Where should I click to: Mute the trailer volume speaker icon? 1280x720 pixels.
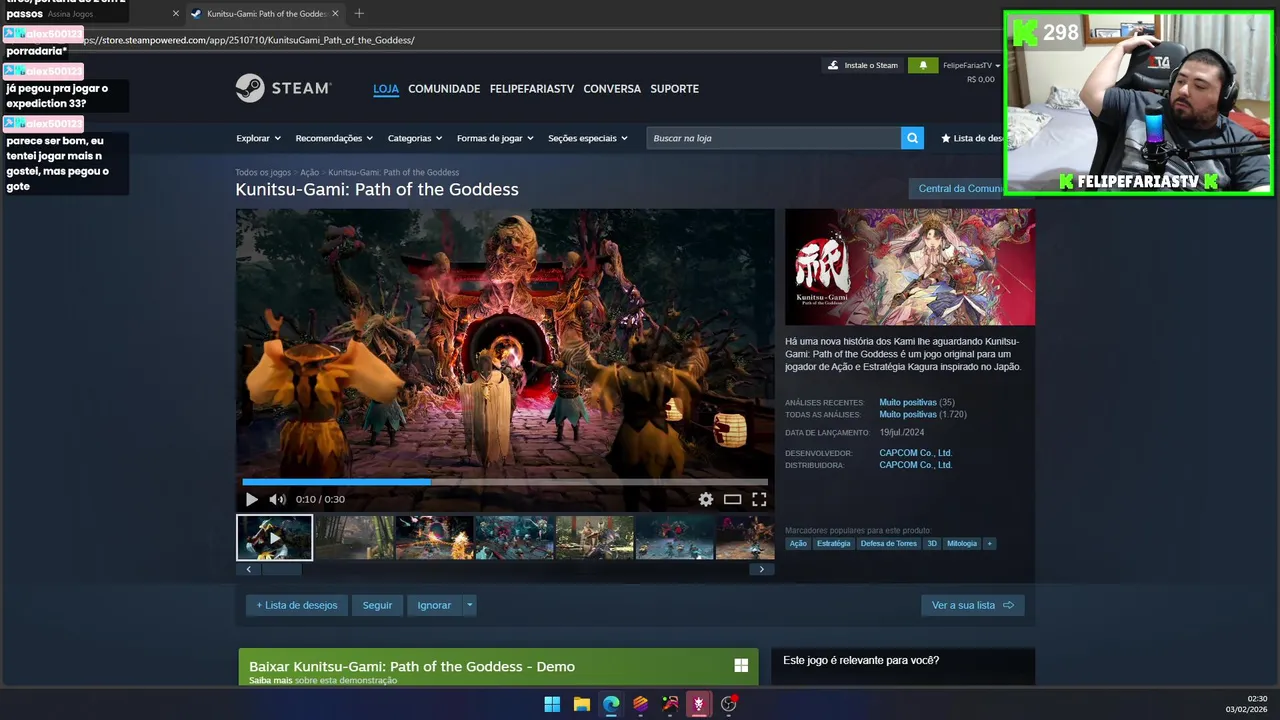pyautogui.click(x=277, y=499)
